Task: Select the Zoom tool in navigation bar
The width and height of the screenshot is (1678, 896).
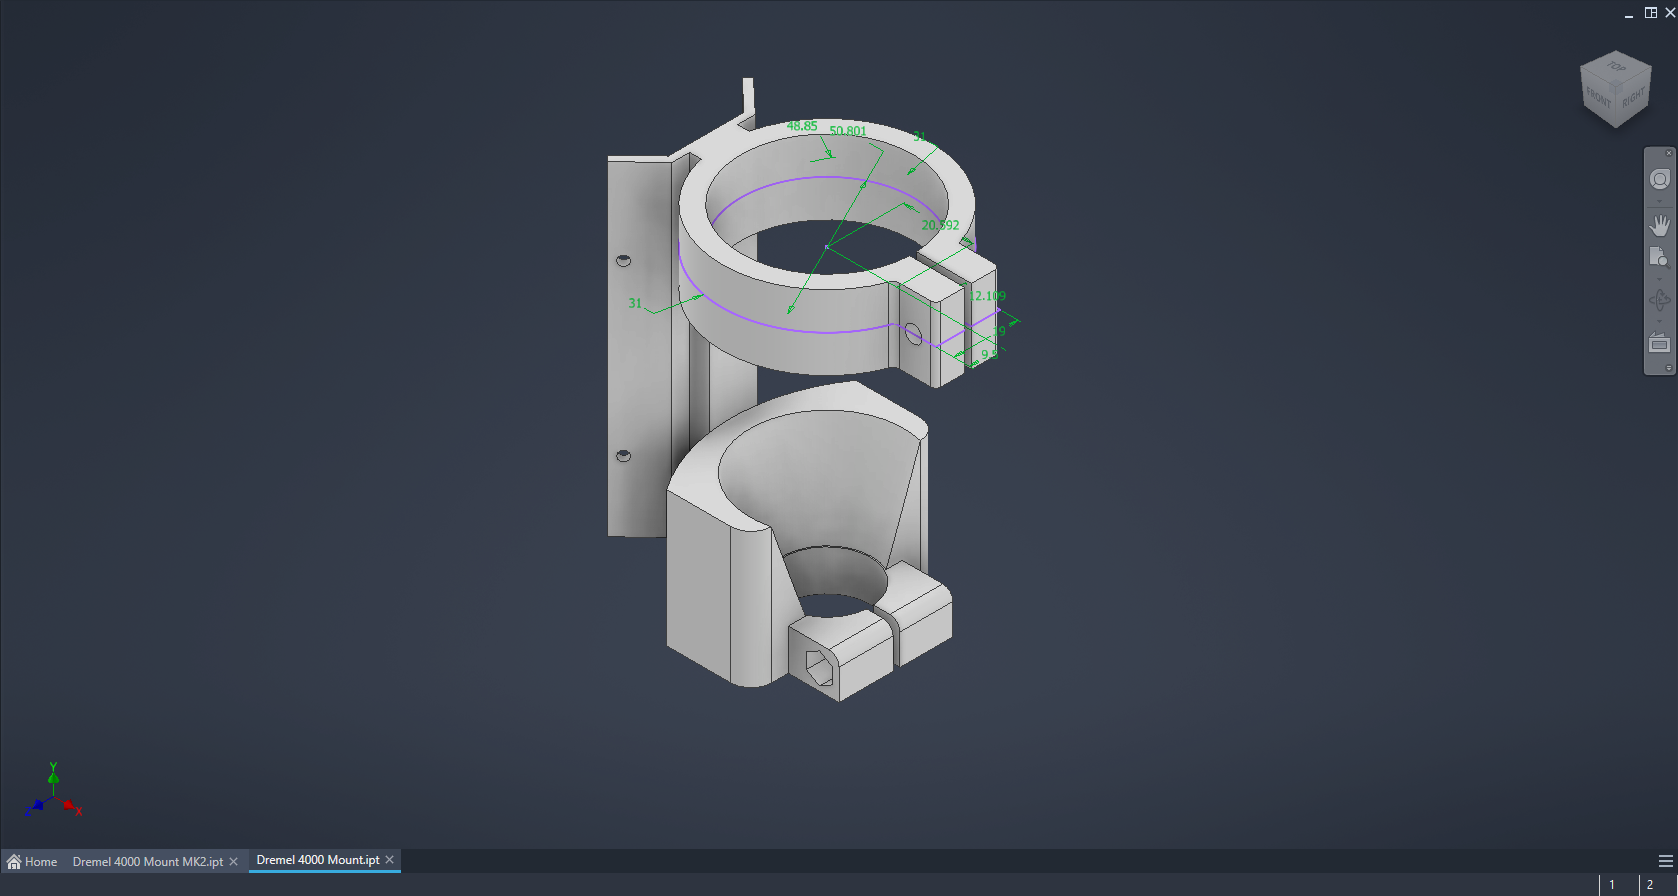Action: coord(1659,258)
